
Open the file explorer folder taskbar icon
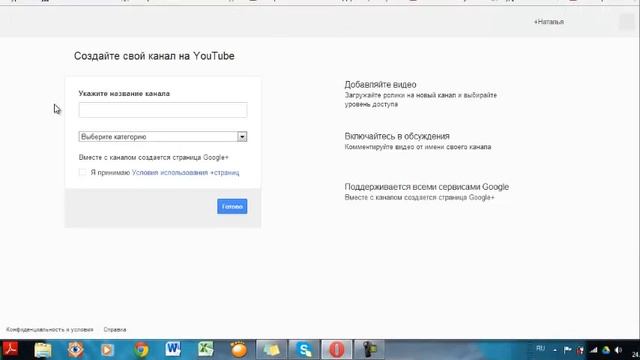coord(43,350)
